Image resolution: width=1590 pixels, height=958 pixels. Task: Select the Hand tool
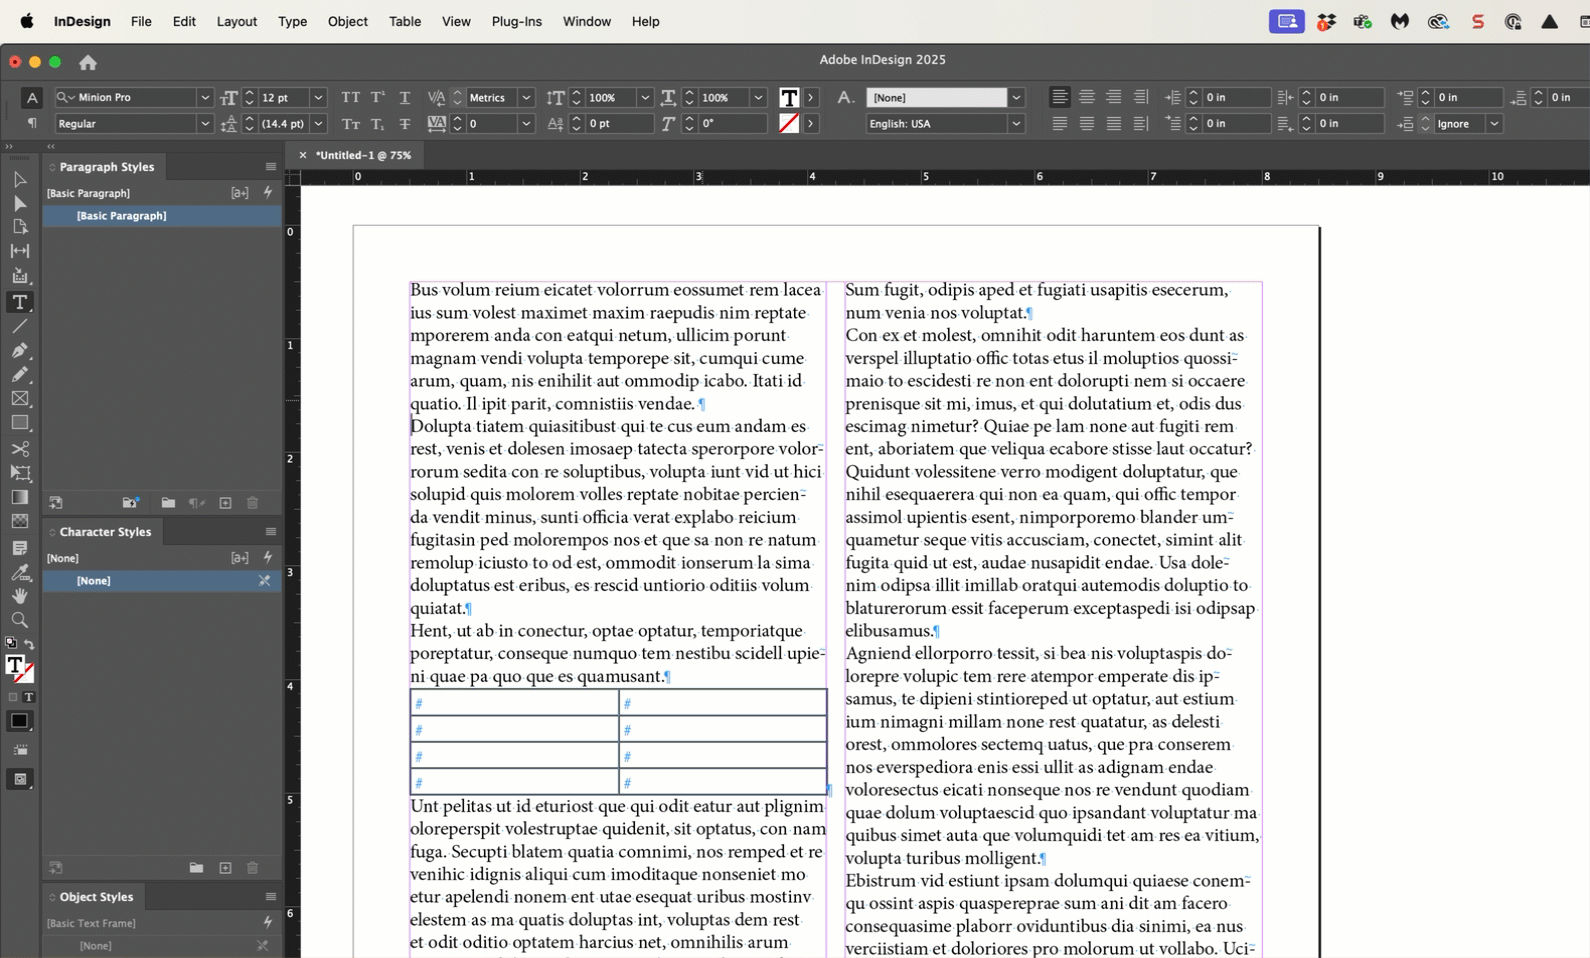19,596
